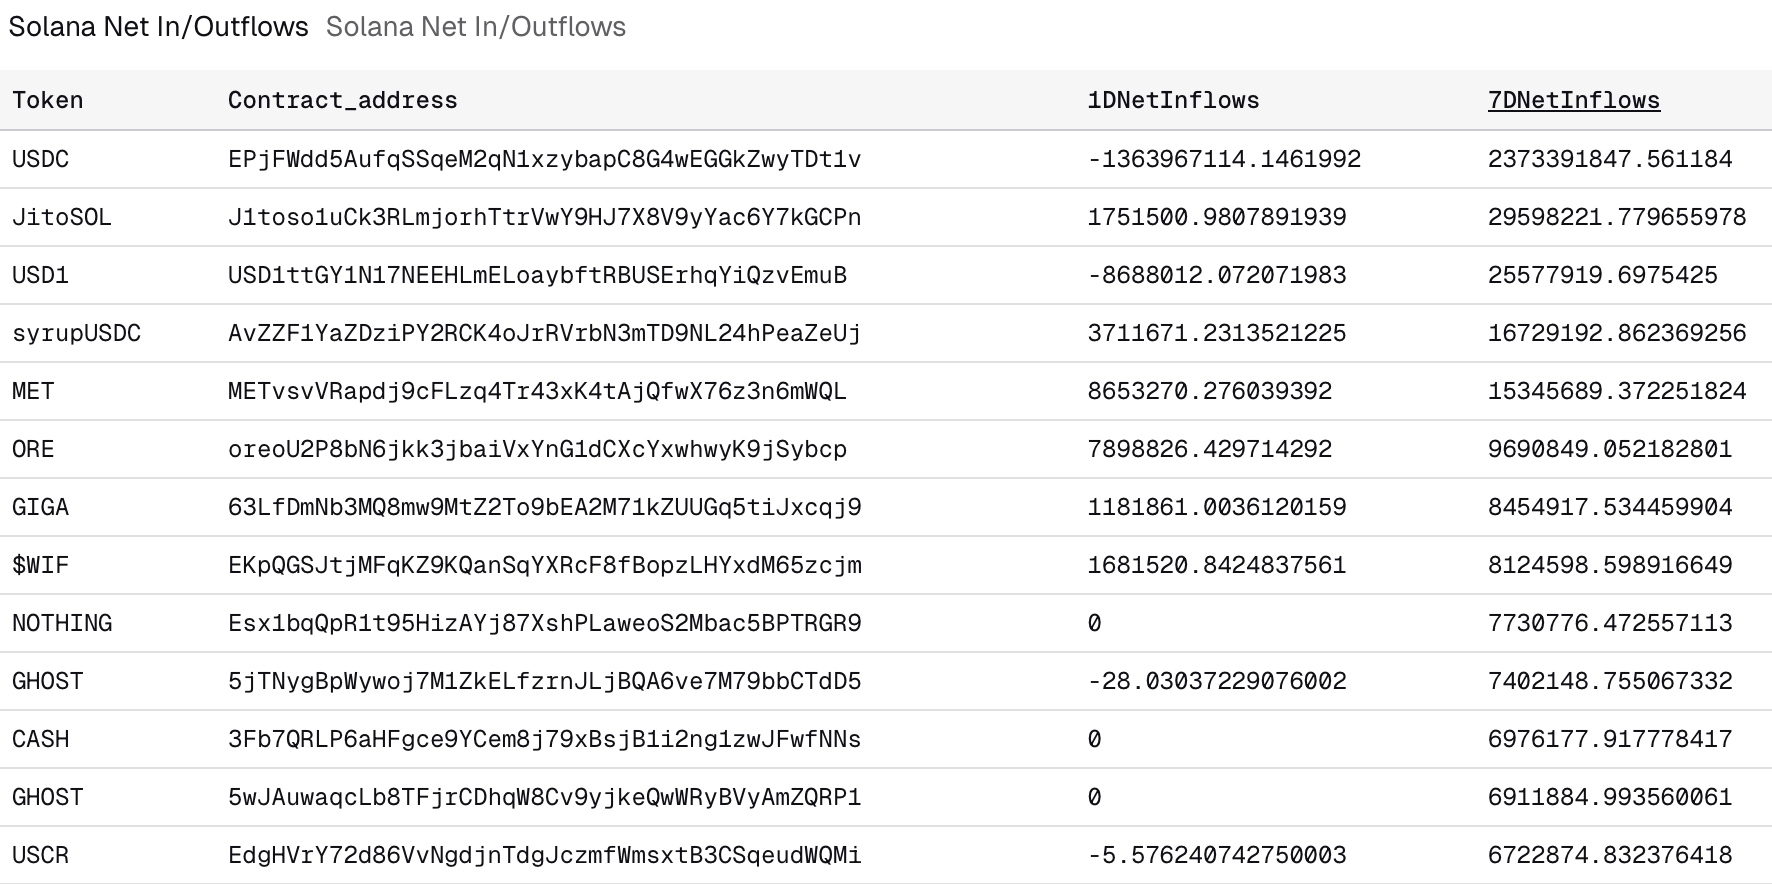The height and width of the screenshot is (884, 1772).
Task: Click syrupUSDC contract address AvZZF1Ya...
Action: [544, 333]
